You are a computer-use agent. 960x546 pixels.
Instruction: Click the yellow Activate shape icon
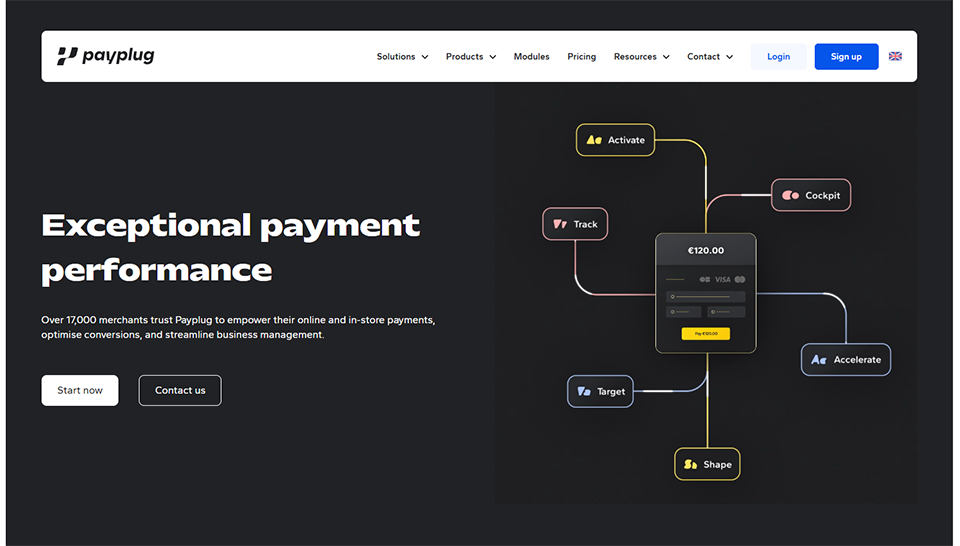(594, 140)
